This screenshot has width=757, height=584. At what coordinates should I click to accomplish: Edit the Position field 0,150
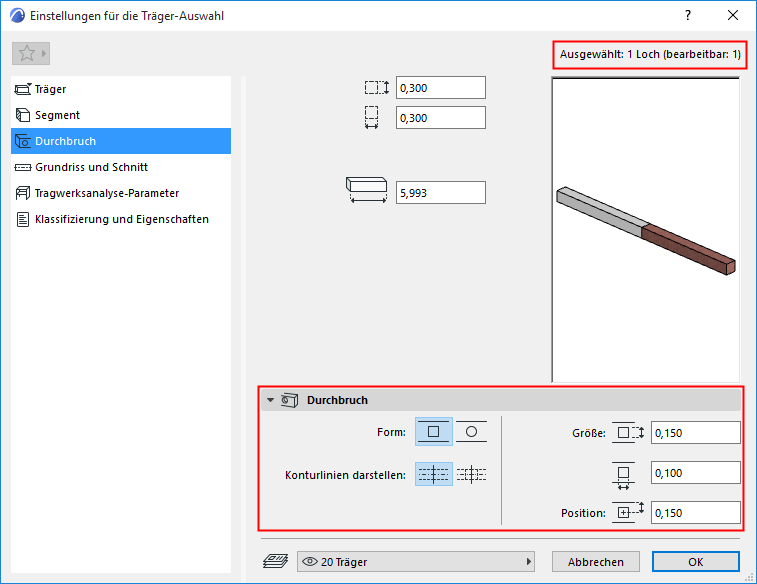[695, 513]
